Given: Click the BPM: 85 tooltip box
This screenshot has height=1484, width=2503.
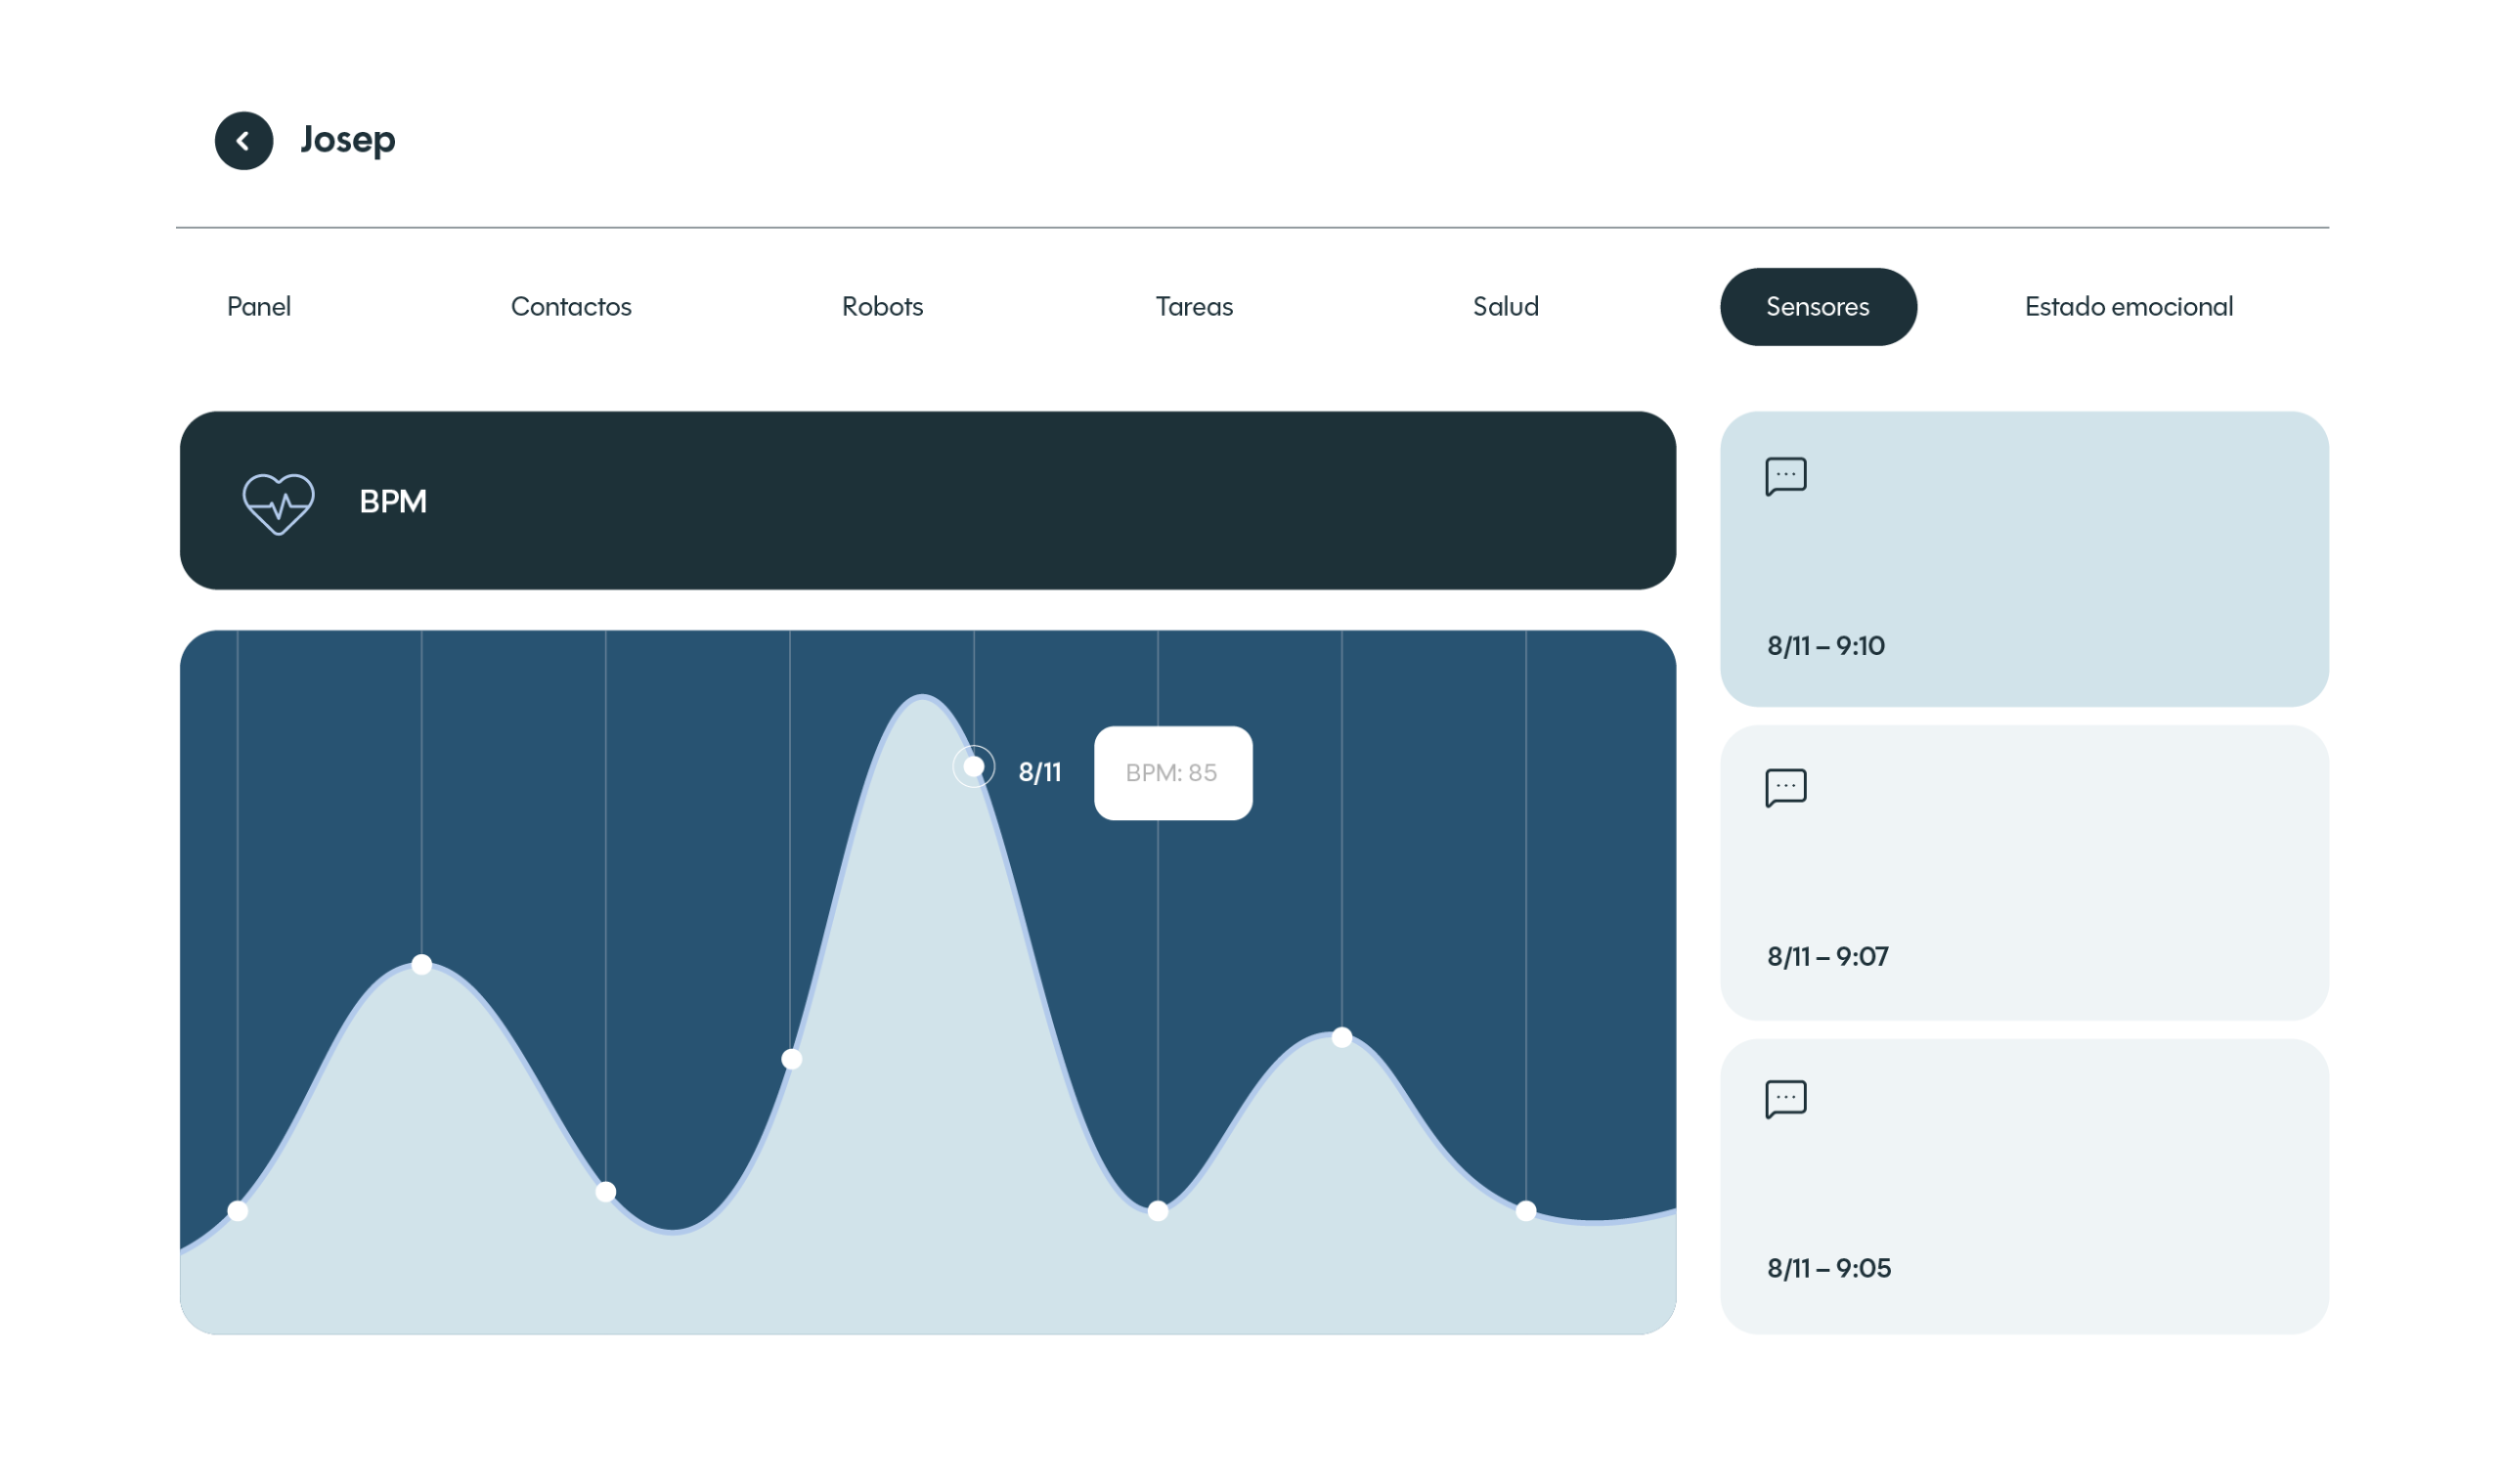Looking at the screenshot, I should click(1173, 773).
